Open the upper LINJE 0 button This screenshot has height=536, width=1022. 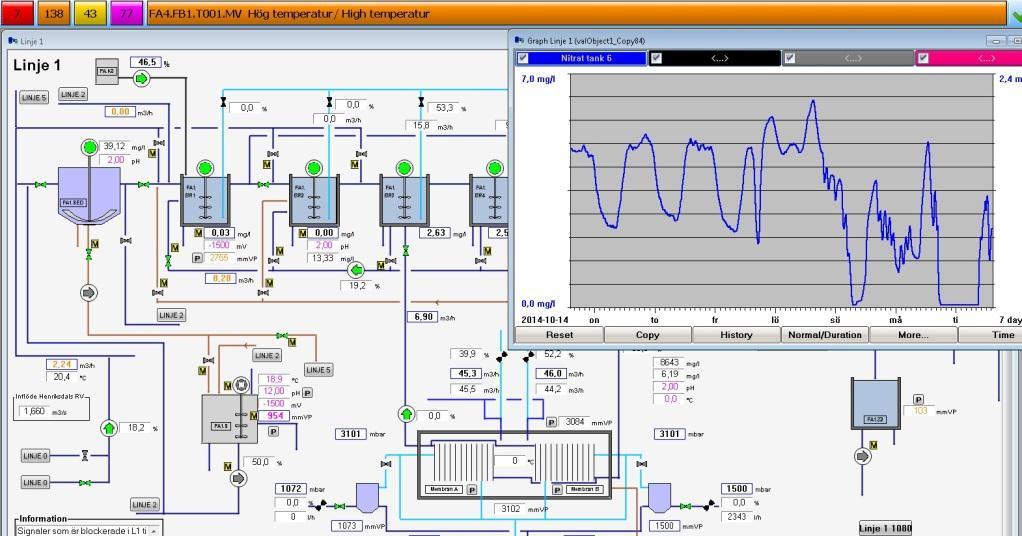click(35, 456)
